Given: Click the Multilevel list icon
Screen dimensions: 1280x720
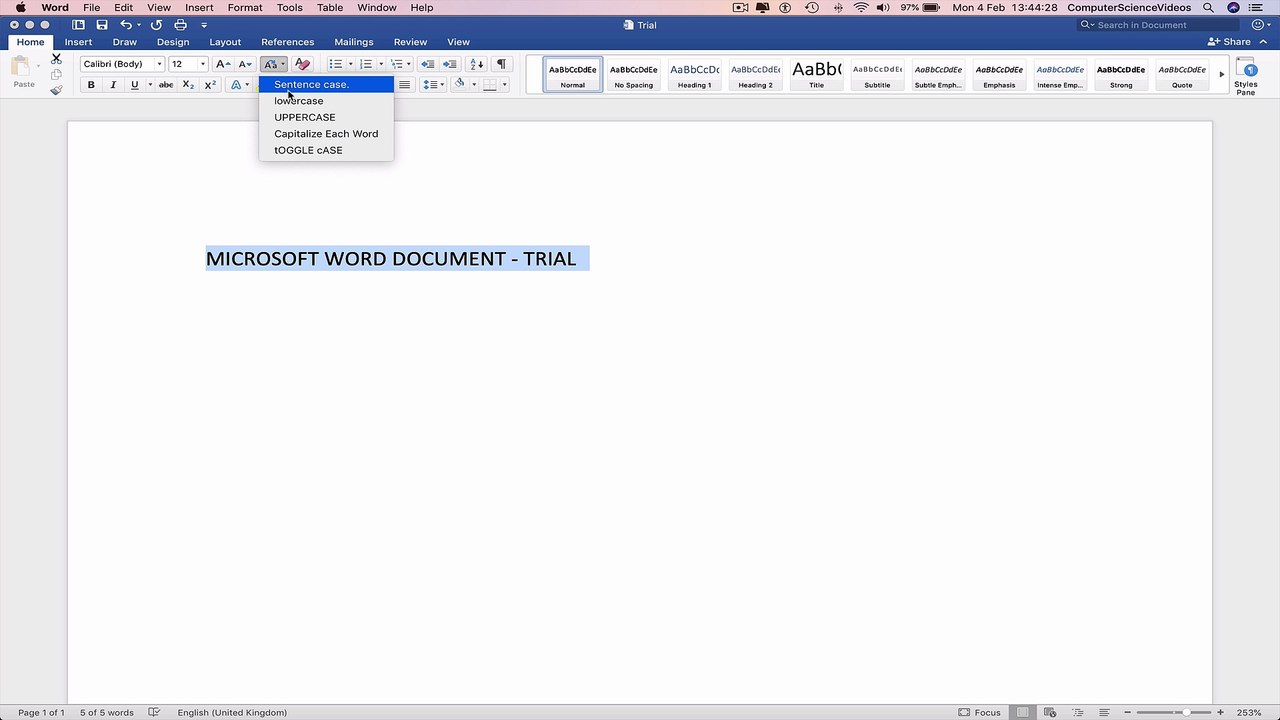Looking at the screenshot, I should (x=396, y=64).
